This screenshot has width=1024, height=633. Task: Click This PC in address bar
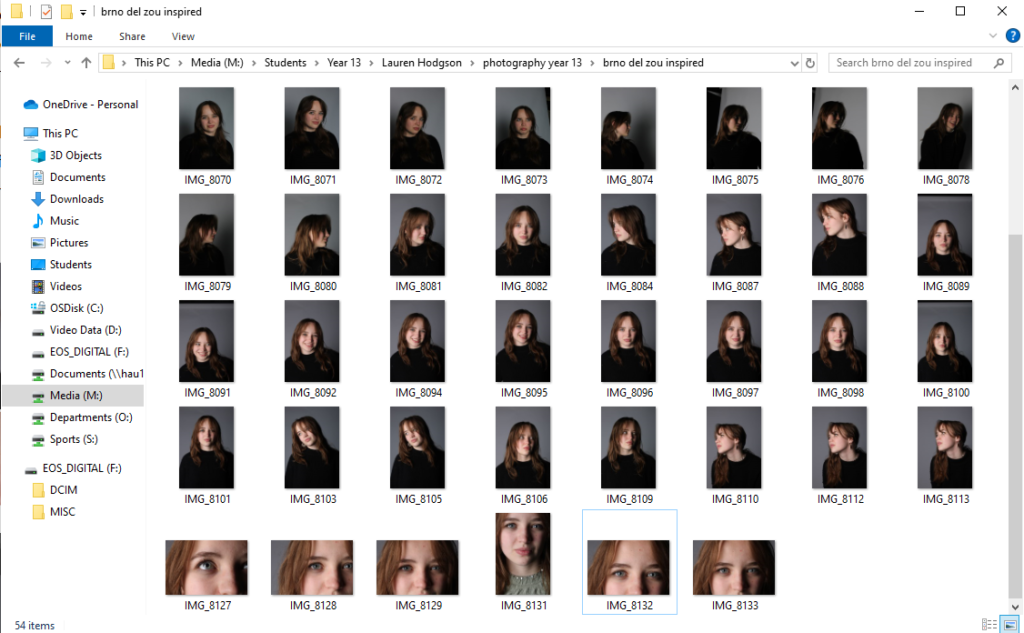152,63
